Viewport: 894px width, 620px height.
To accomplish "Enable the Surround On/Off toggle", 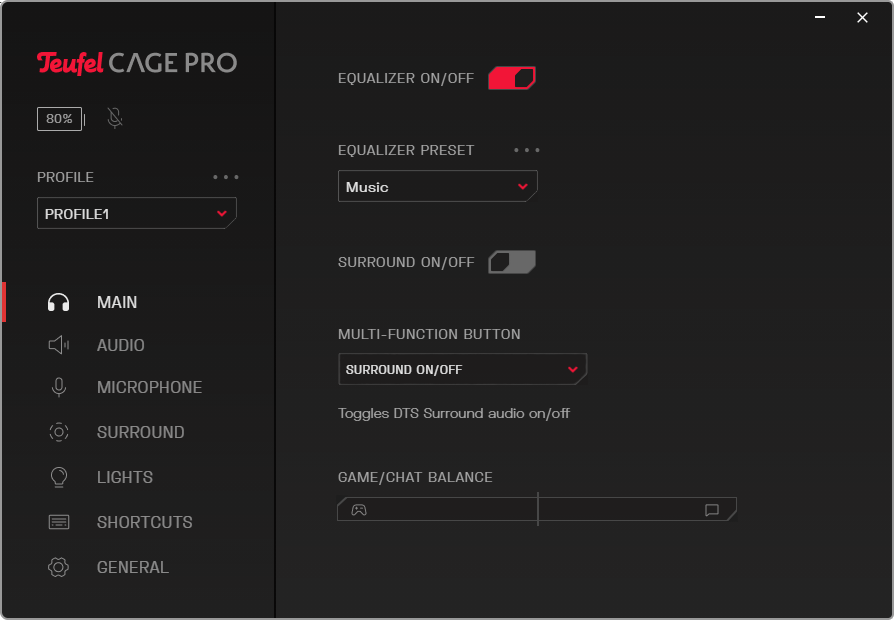I will click(512, 262).
